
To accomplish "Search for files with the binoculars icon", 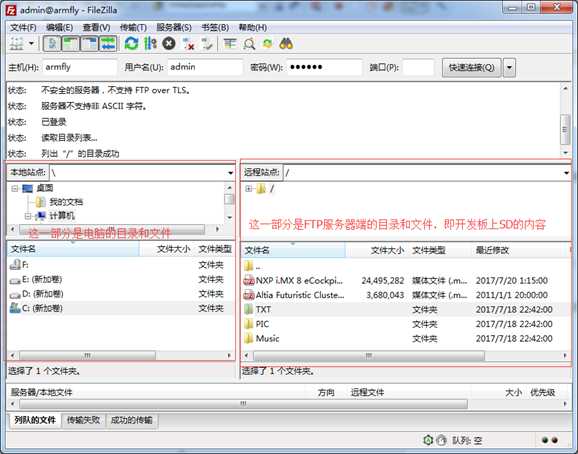I will [286, 44].
